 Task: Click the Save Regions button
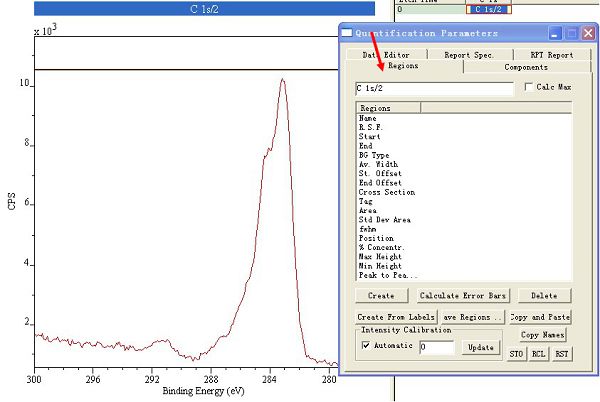471,317
